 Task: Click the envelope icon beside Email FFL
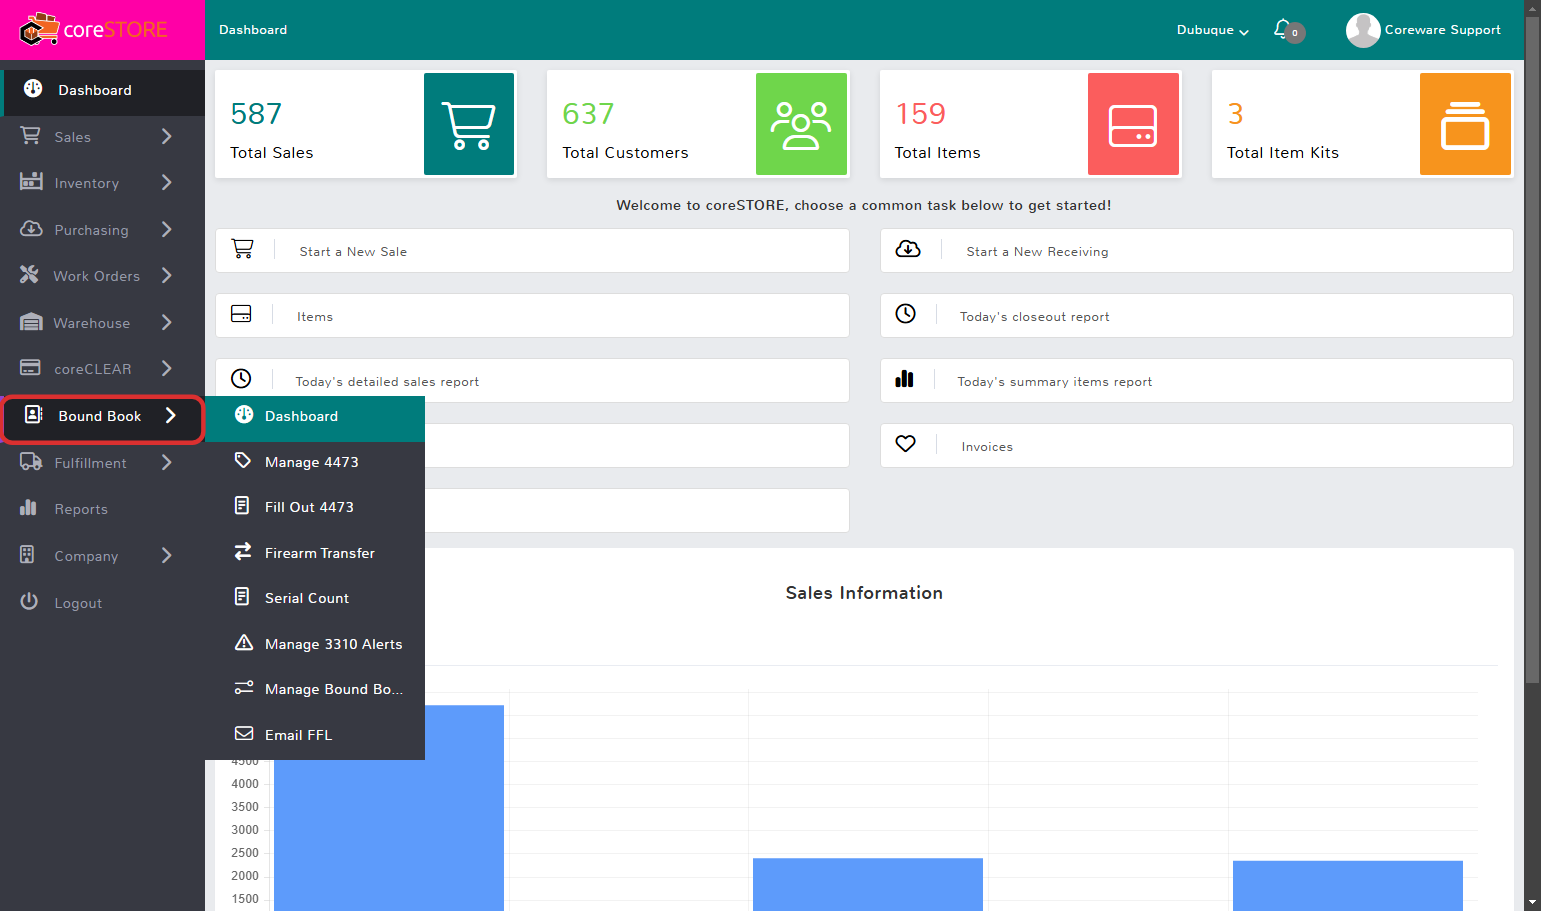pos(243,734)
